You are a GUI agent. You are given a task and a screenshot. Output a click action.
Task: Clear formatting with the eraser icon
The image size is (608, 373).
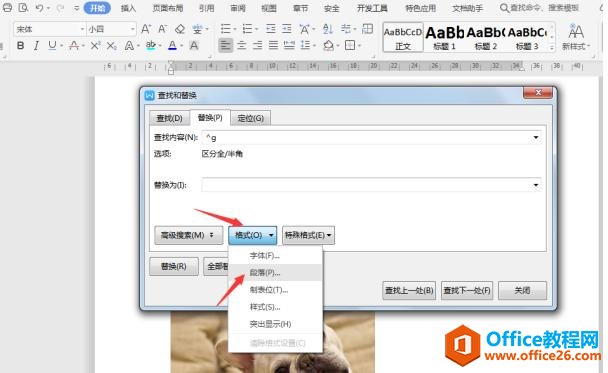coord(180,29)
